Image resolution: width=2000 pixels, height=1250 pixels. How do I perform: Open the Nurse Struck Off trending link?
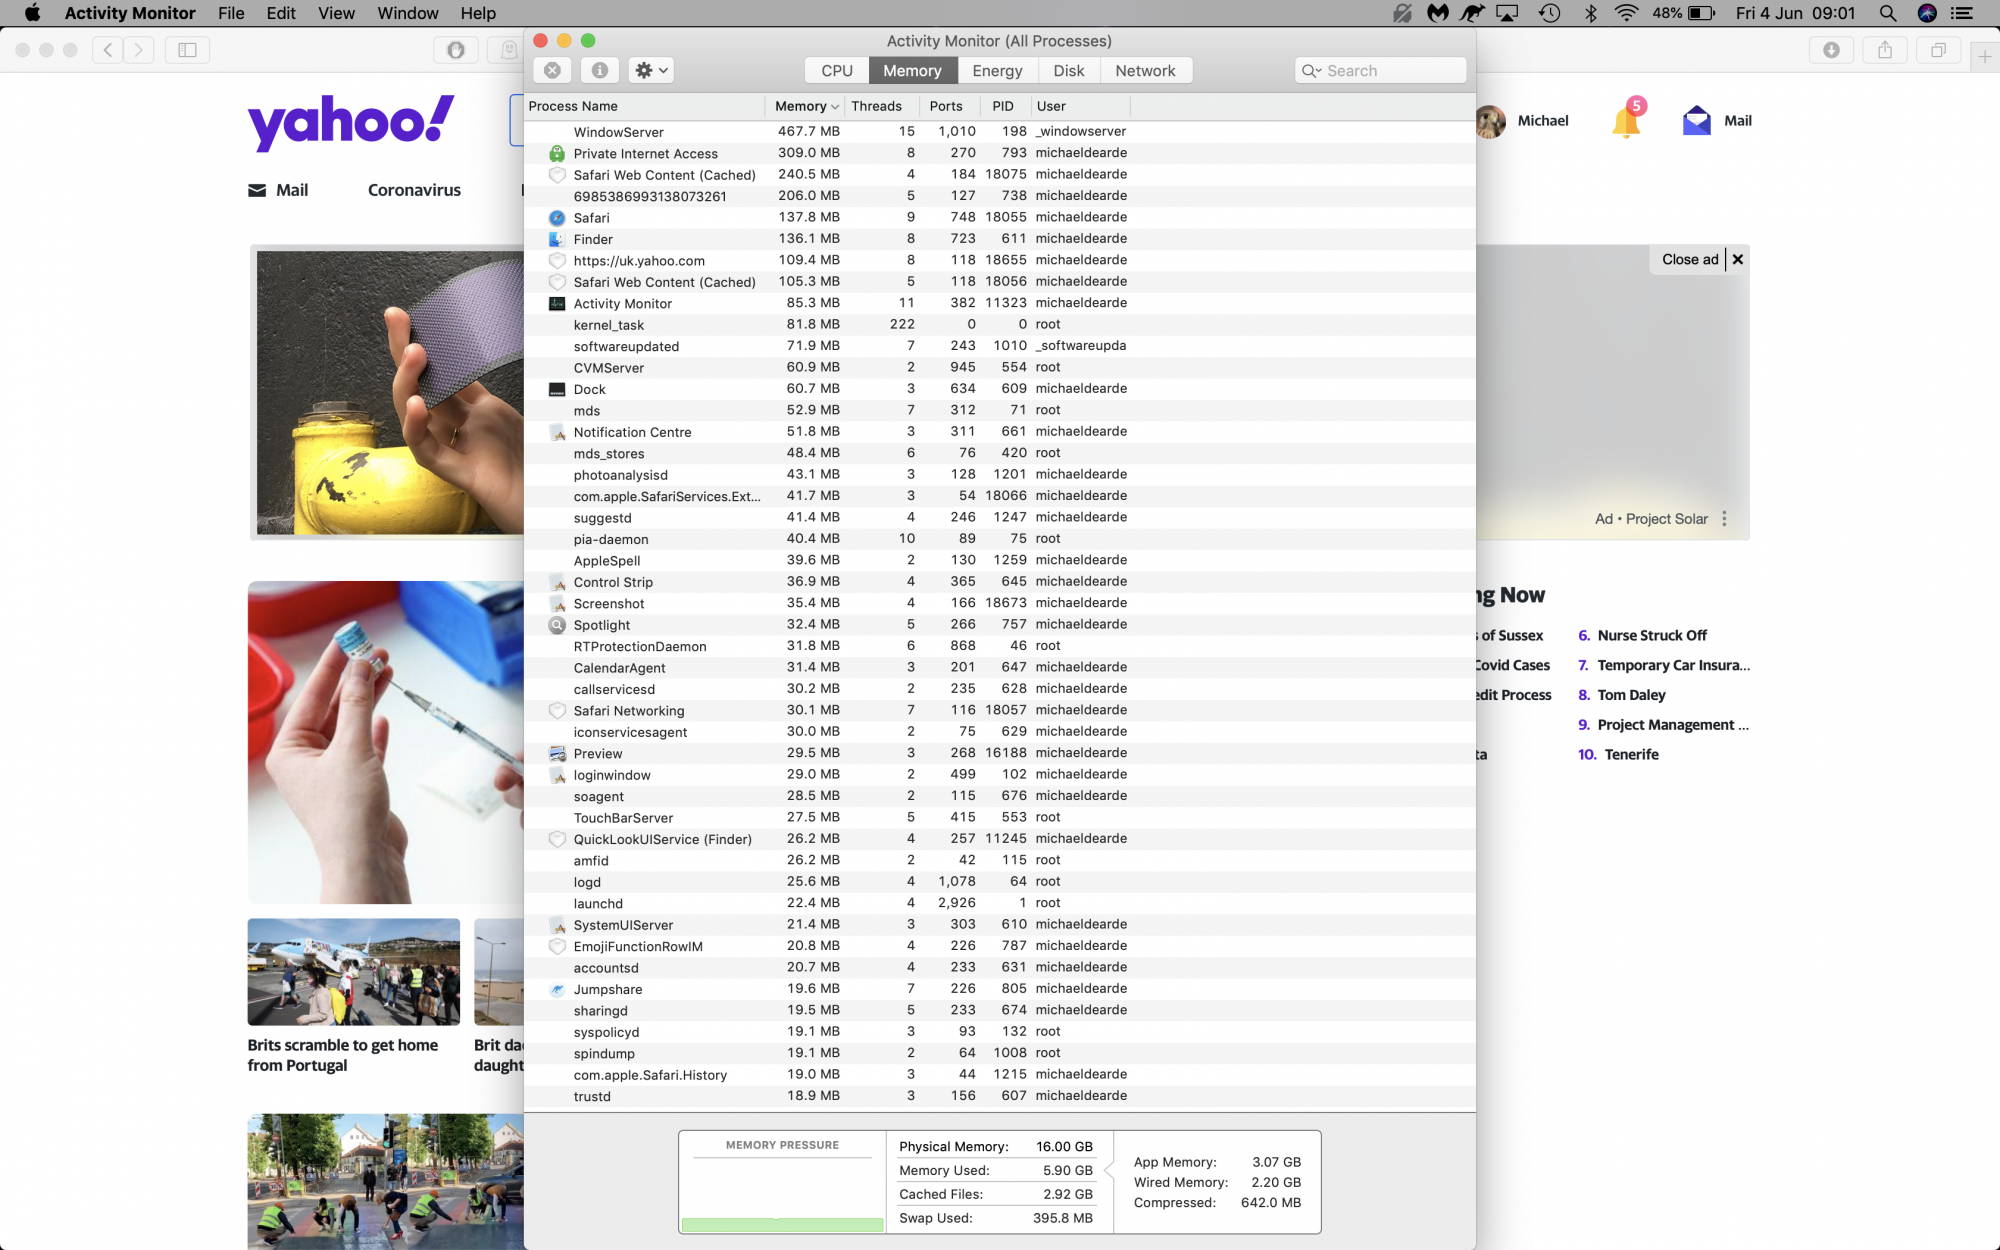(1652, 635)
